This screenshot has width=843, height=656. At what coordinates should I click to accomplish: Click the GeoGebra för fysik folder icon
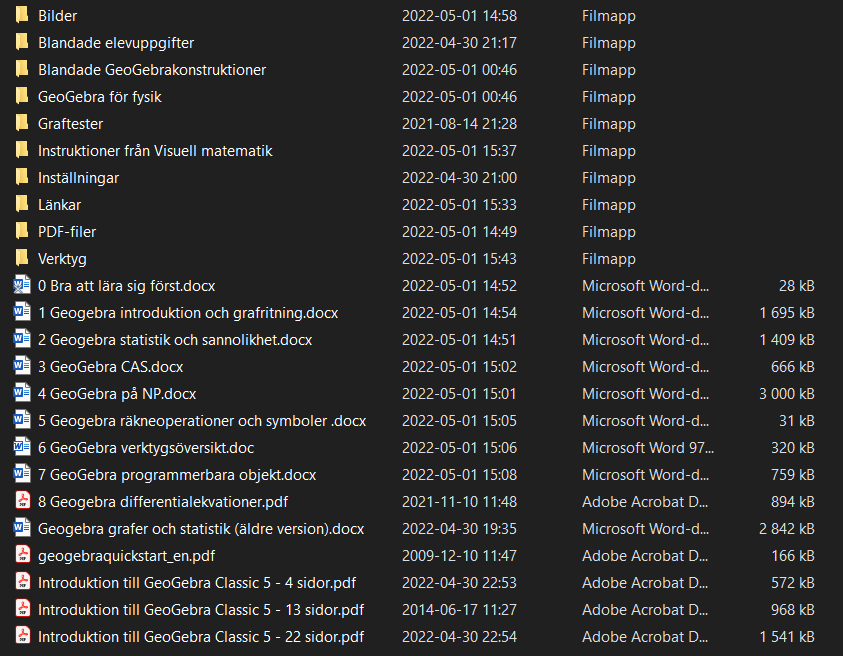[22, 97]
